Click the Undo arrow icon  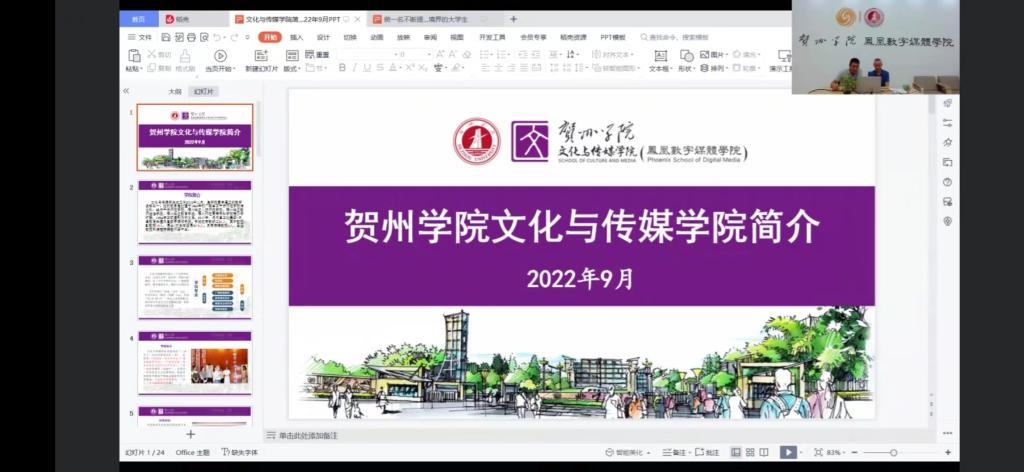pos(216,37)
